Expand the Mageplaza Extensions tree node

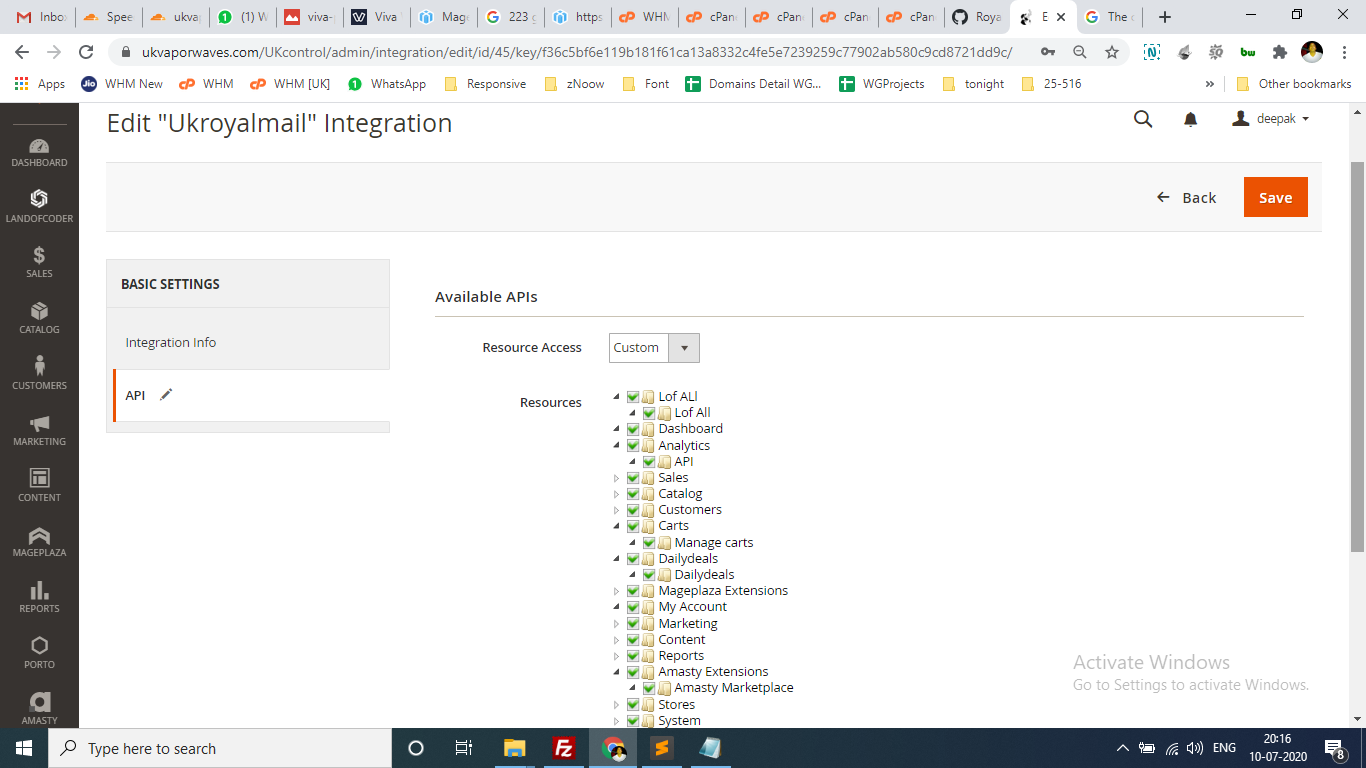click(616, 591)
